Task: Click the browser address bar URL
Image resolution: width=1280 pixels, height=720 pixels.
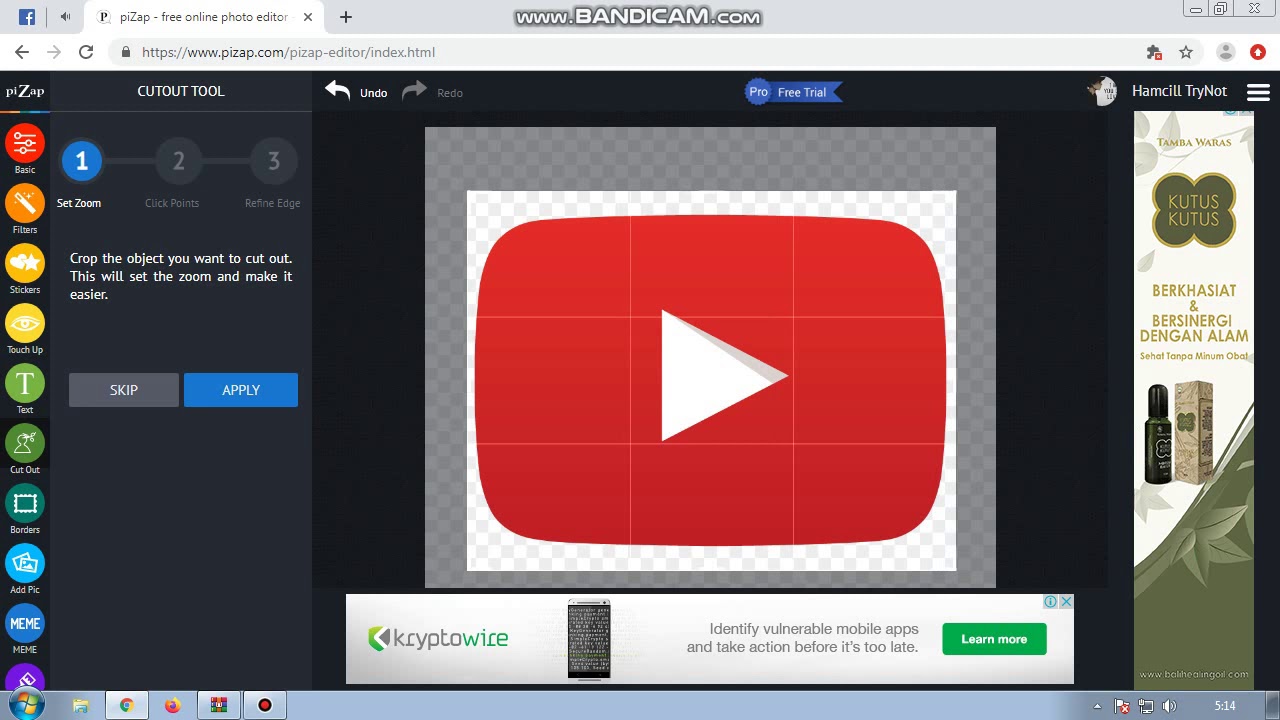Action: (288, 52)
